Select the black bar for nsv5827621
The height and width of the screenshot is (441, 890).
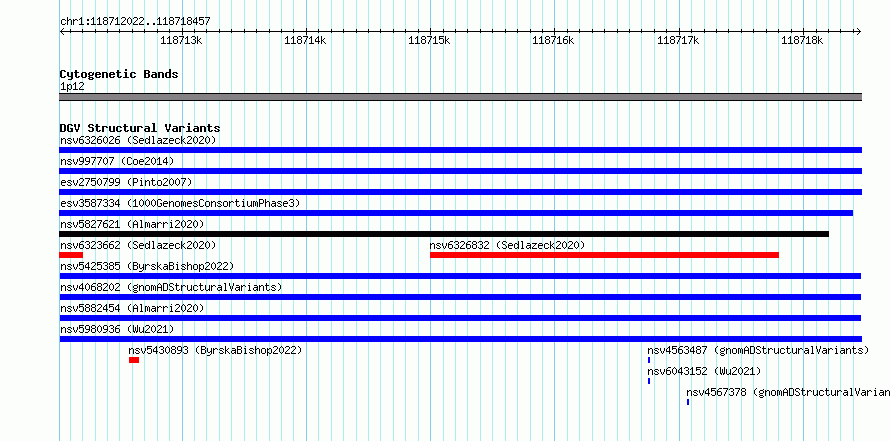[444, 234]
